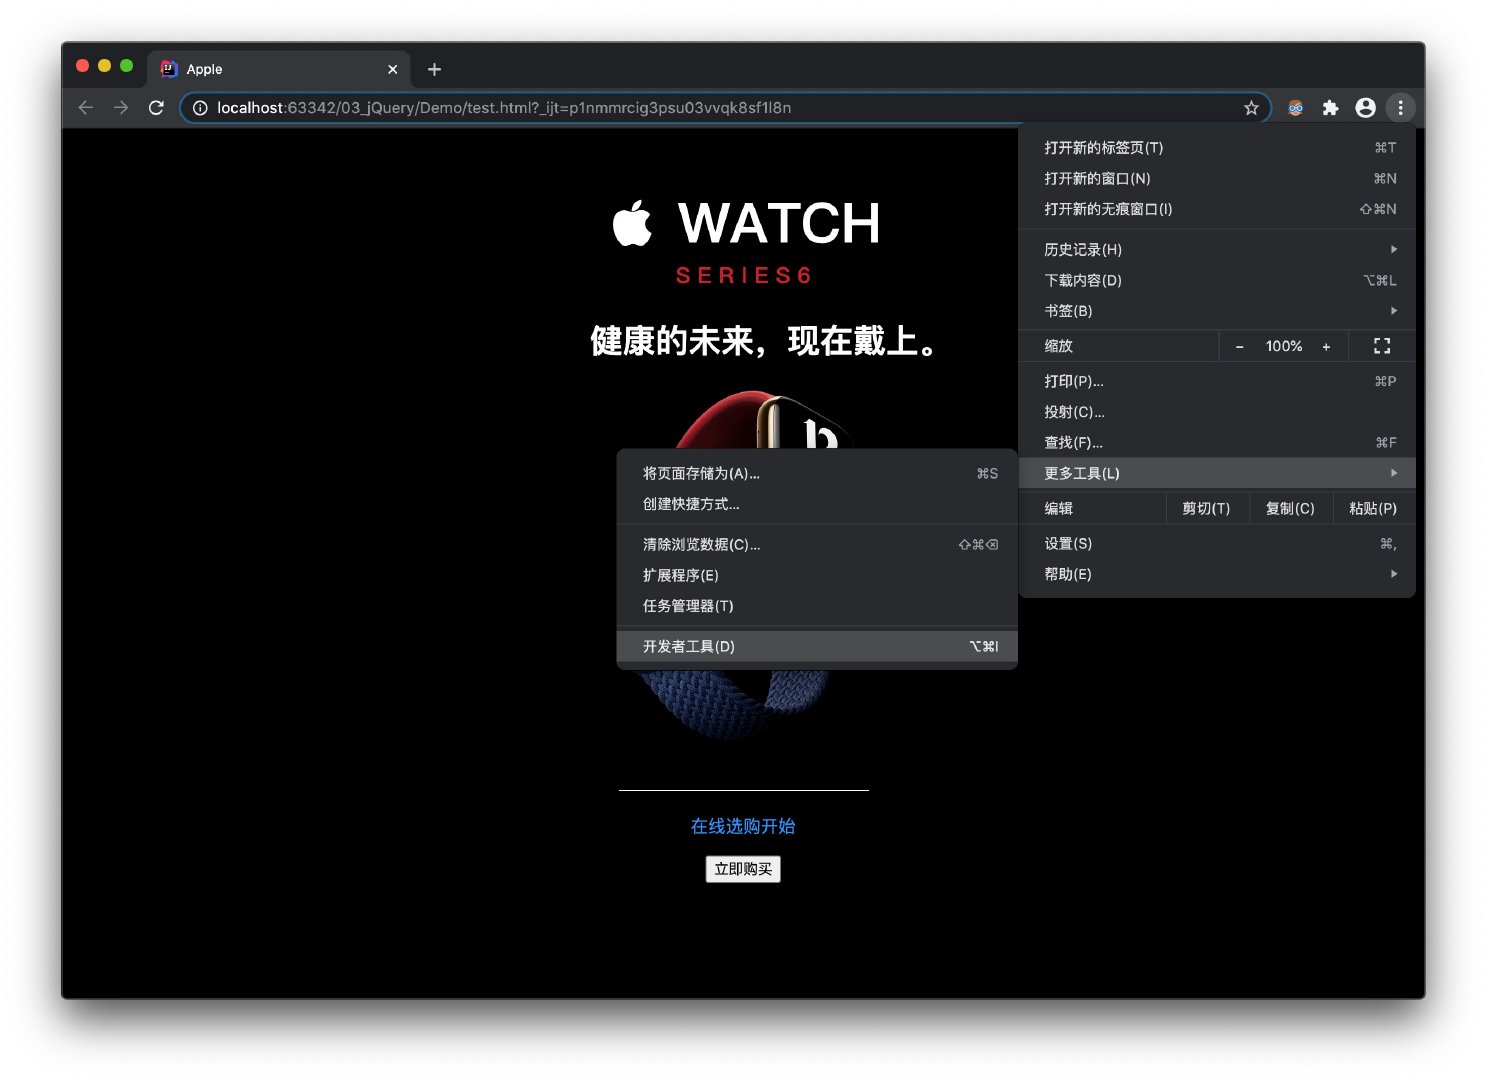The image size is (1486, 1080).
Task: Expand the 帮助(E) submenu
Action: 1217,574
